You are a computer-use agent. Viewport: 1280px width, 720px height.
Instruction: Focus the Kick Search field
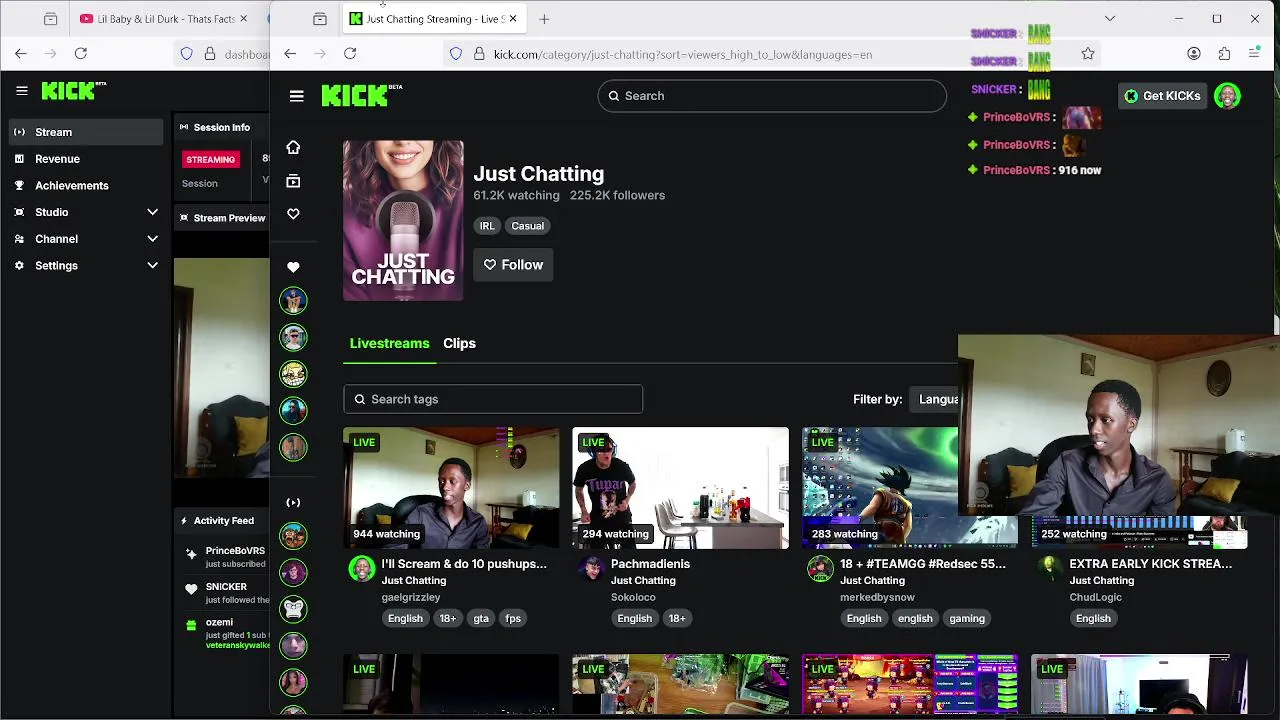[772, 96]
